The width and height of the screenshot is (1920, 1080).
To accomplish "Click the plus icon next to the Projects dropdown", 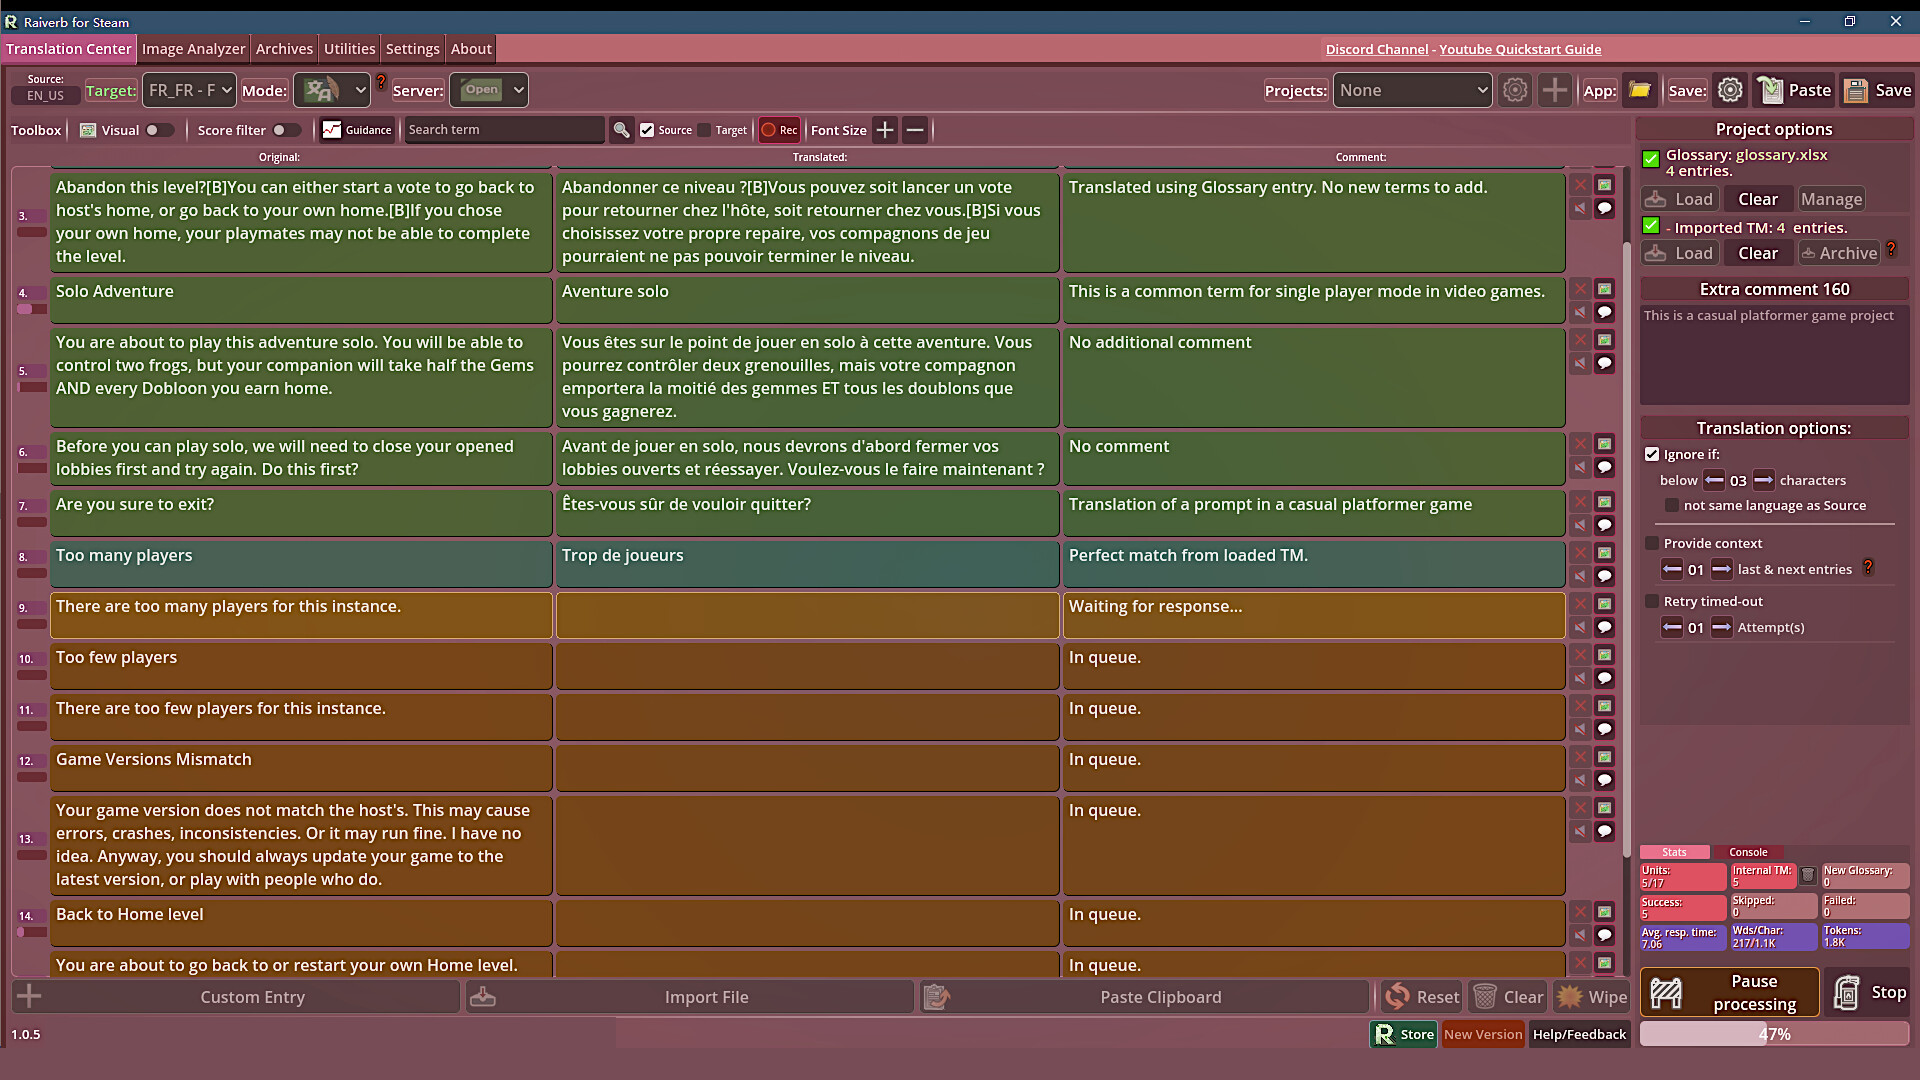I will [x=1555, y=90].
